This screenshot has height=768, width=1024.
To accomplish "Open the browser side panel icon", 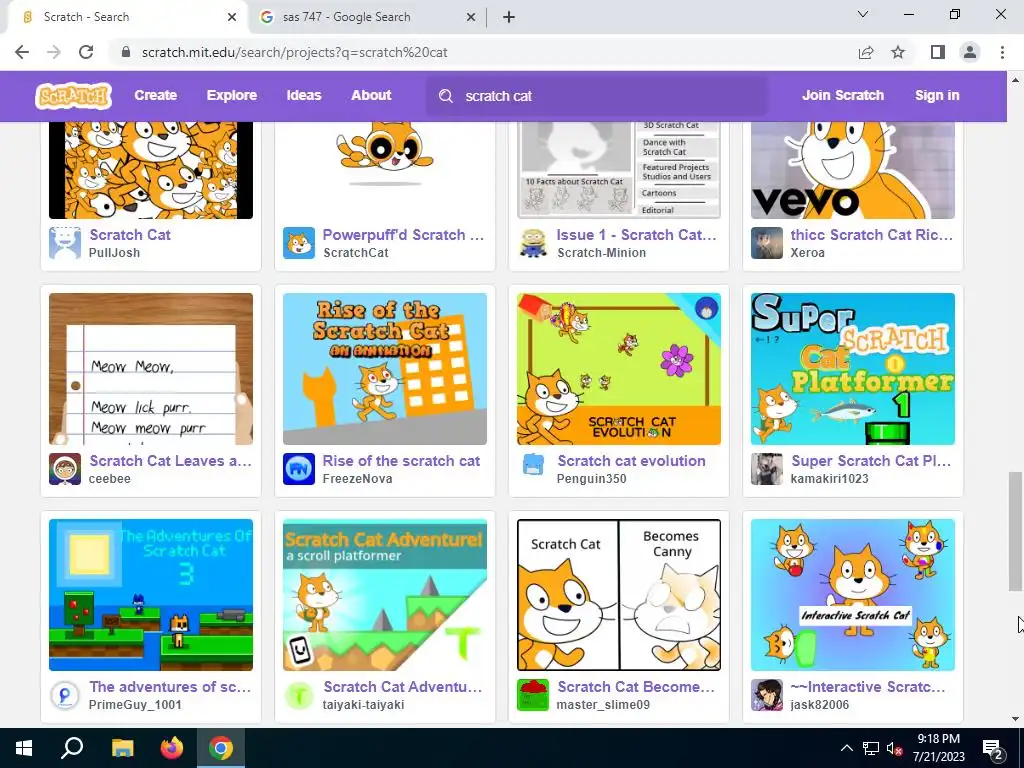I will coord(937,52).
